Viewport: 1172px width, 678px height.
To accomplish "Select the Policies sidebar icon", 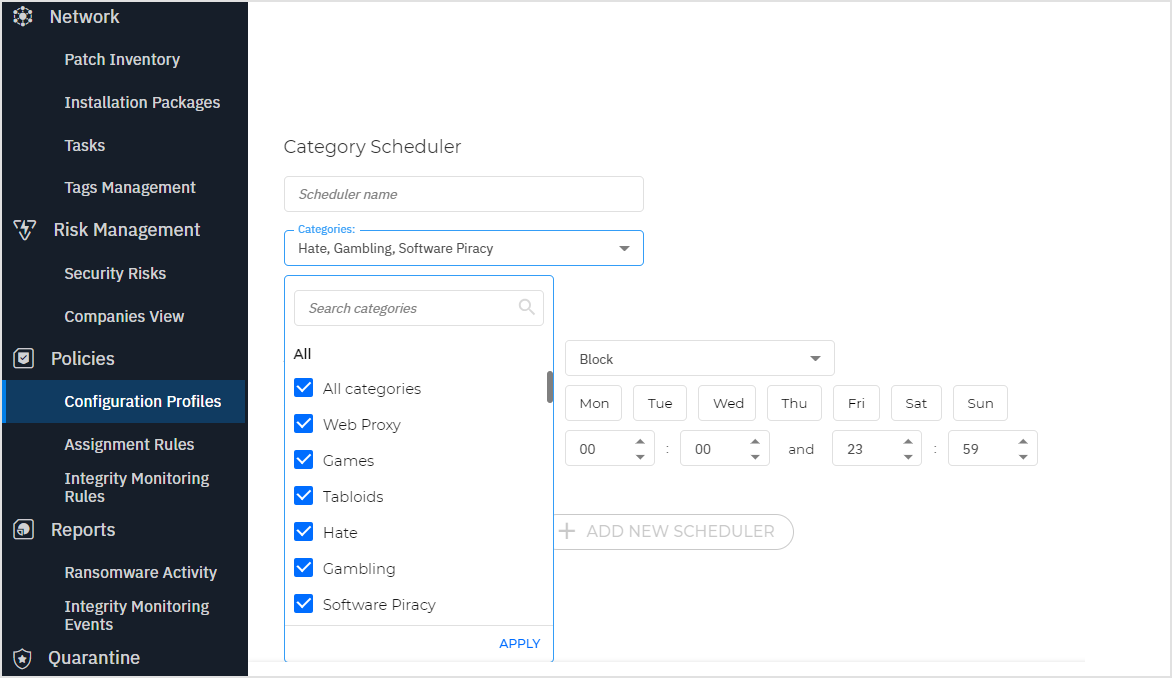I will 22,358.
